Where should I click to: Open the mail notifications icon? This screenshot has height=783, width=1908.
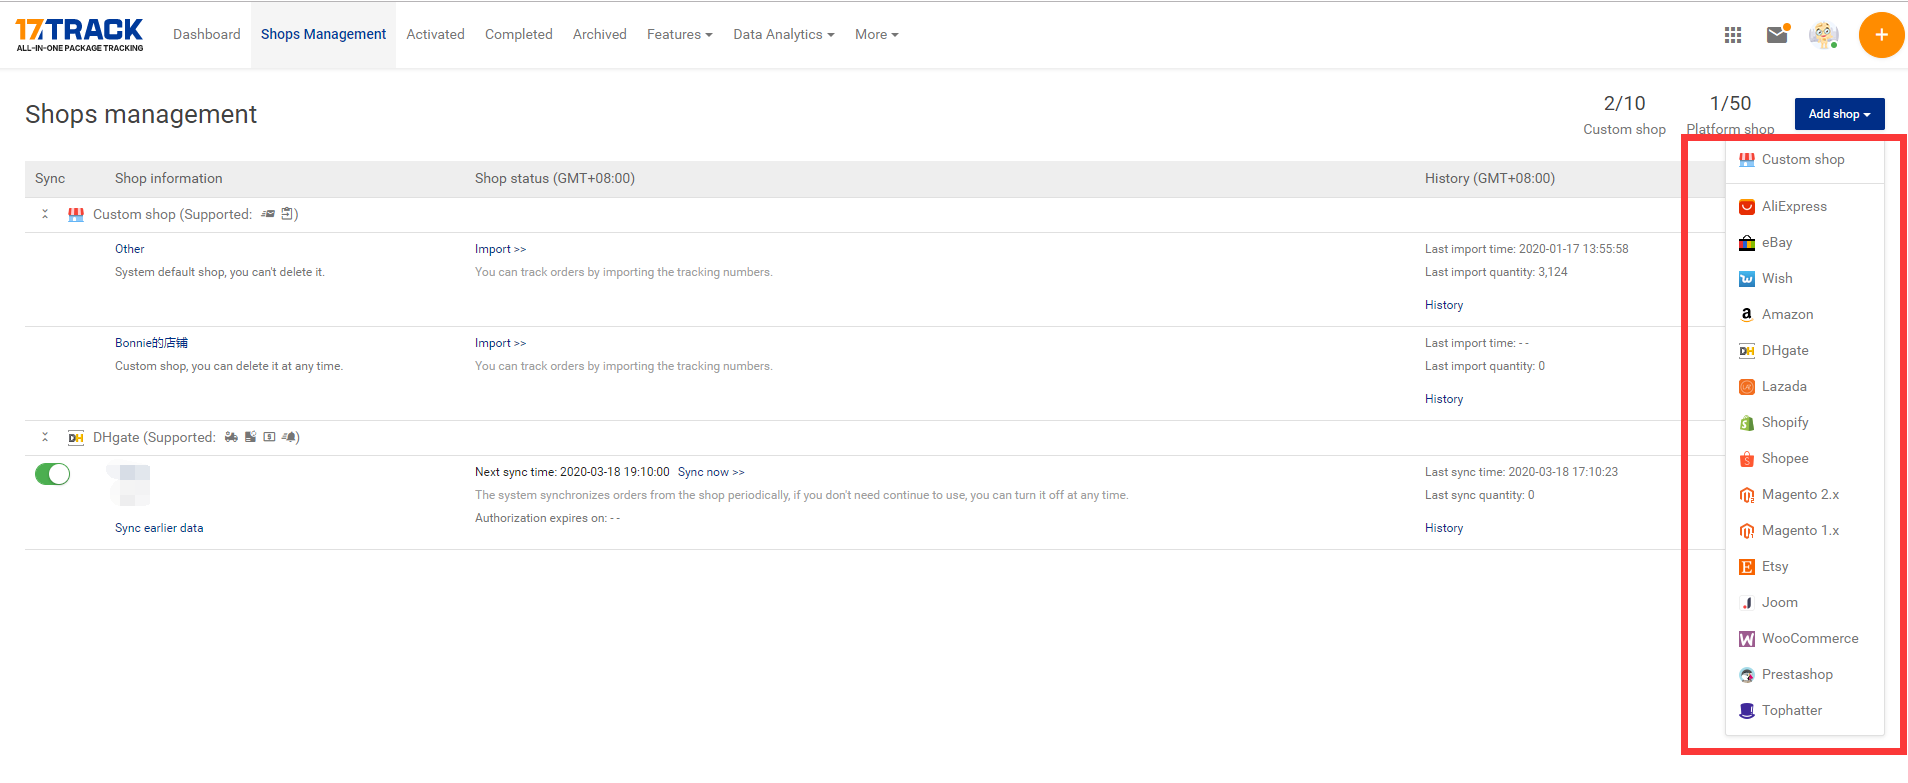pyautogui.click(x=1777, y=35)
